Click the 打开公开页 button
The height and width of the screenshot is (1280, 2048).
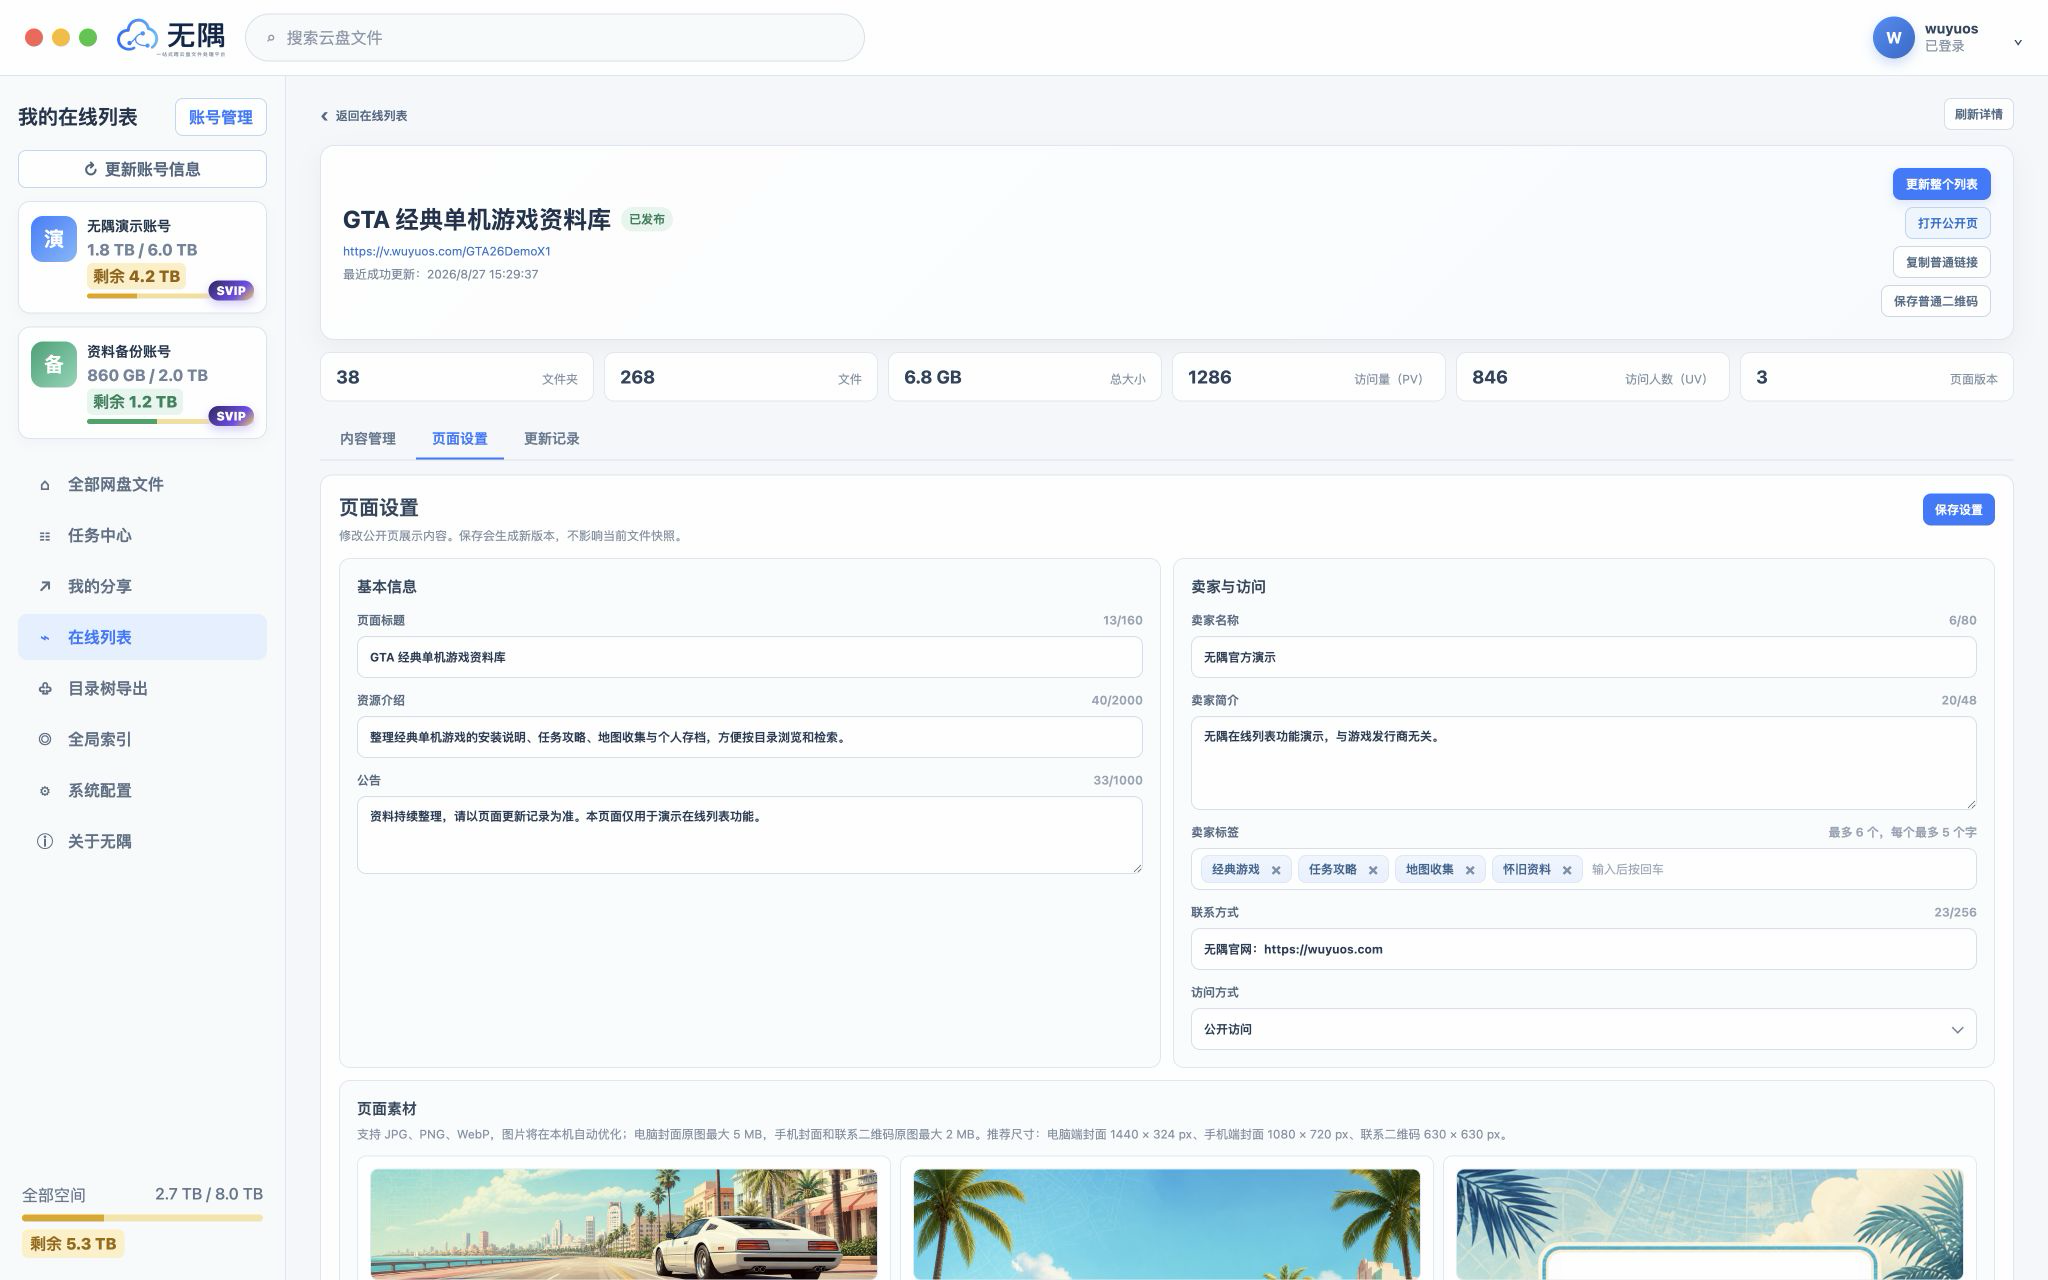coord(1947,223)
